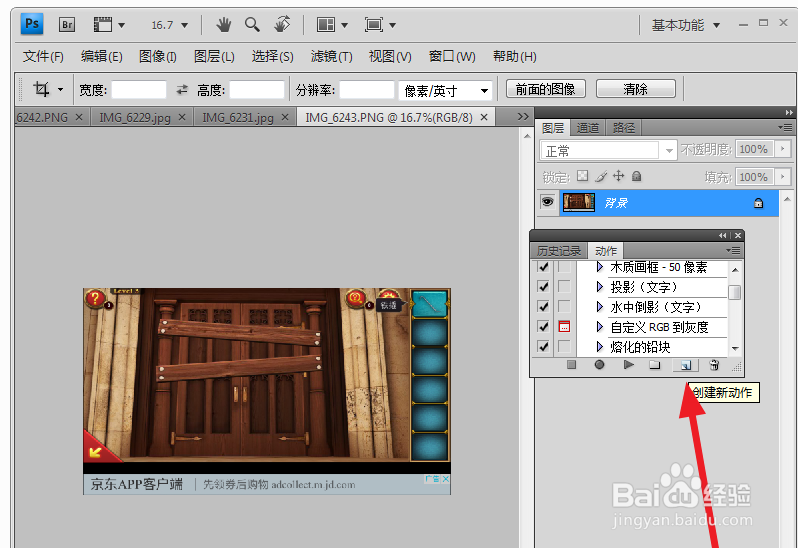The image size is (798, 548).
Task: Switch to the 通道 tab
Action: [x=587, y=127]
